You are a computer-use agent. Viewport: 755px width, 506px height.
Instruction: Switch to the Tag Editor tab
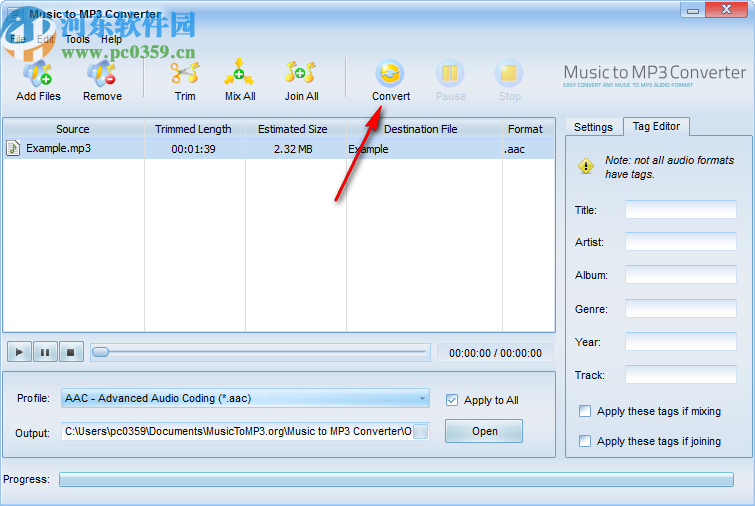point(656,126)
